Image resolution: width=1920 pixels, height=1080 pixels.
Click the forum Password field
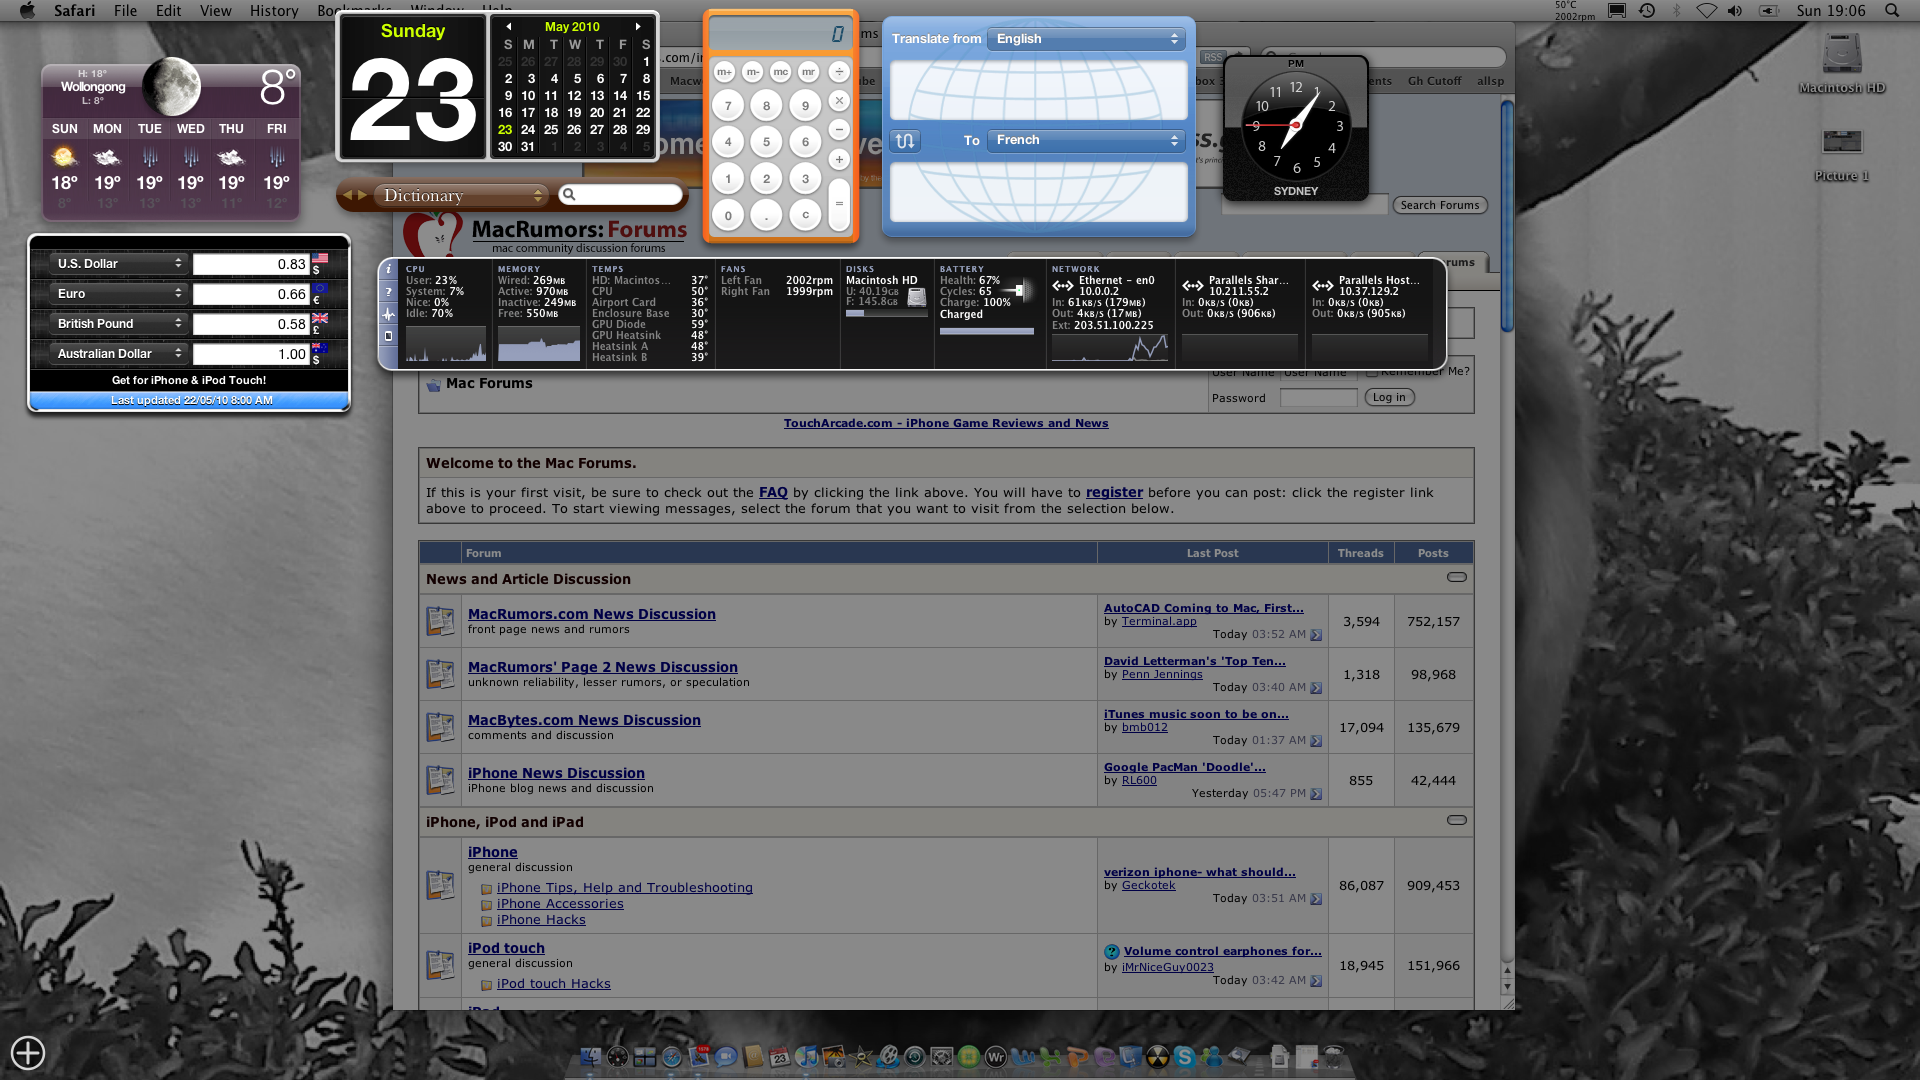click(x=1318, y=398)
